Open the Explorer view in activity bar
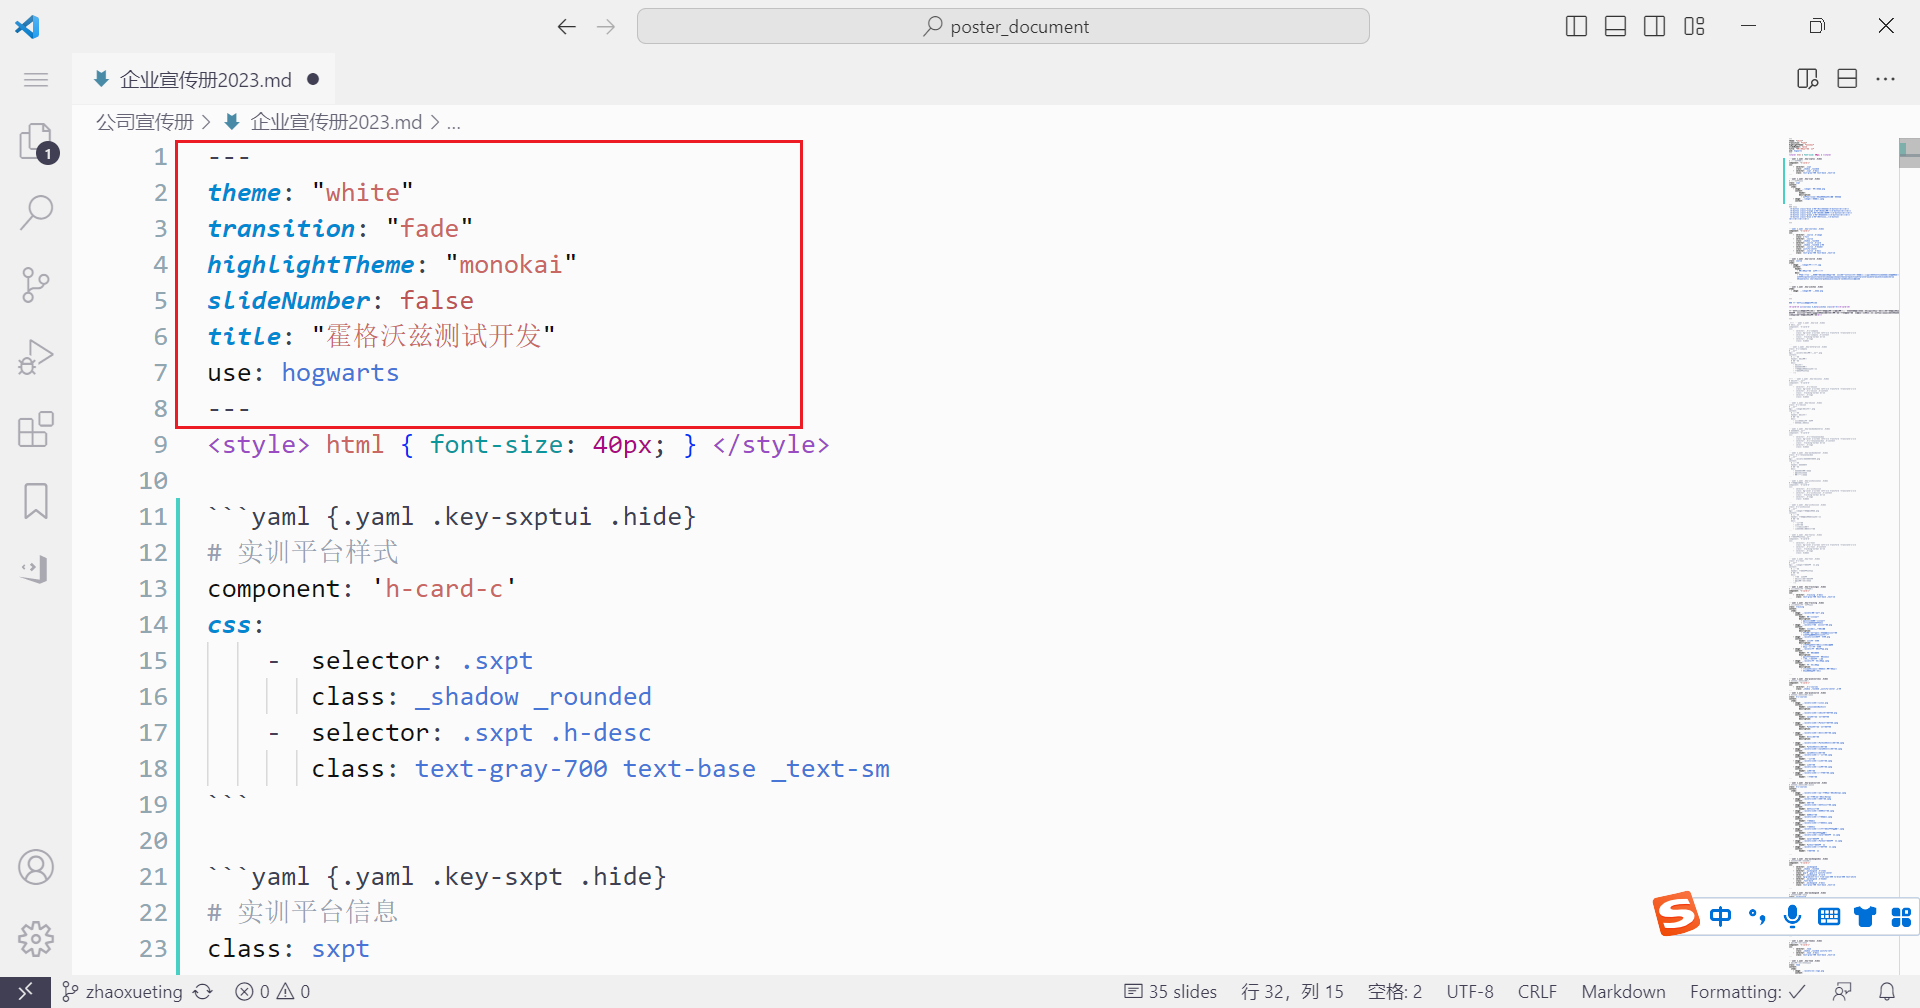The width and height of the screenshot is (1920, 1008). click(x=36, y=142)
